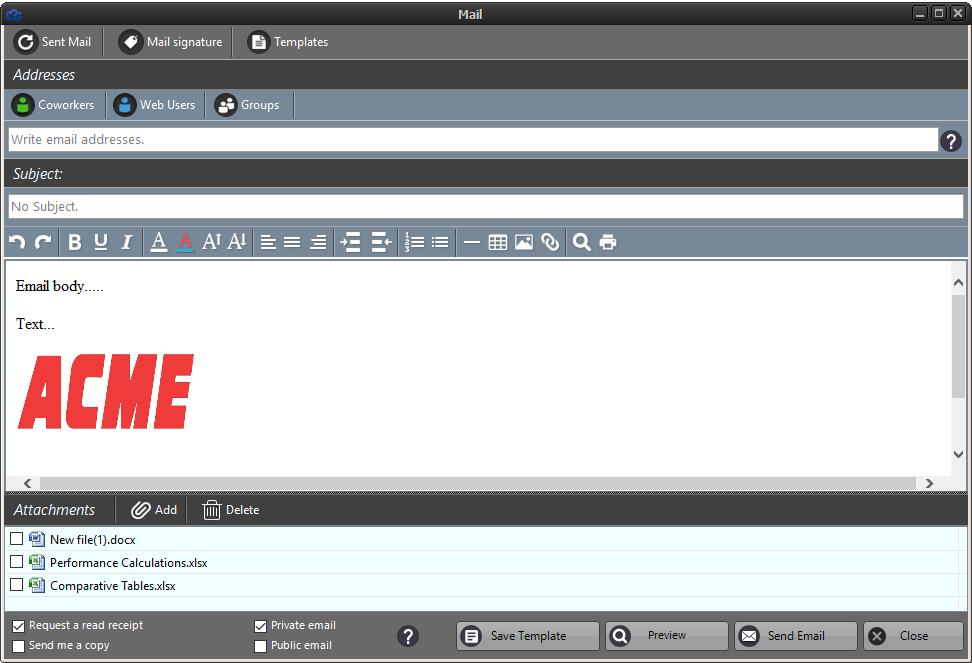Viewport: 972px width, 663px height.
Task: Click the file name Performance Calculations.xlsx
Action: click(129, 563)
